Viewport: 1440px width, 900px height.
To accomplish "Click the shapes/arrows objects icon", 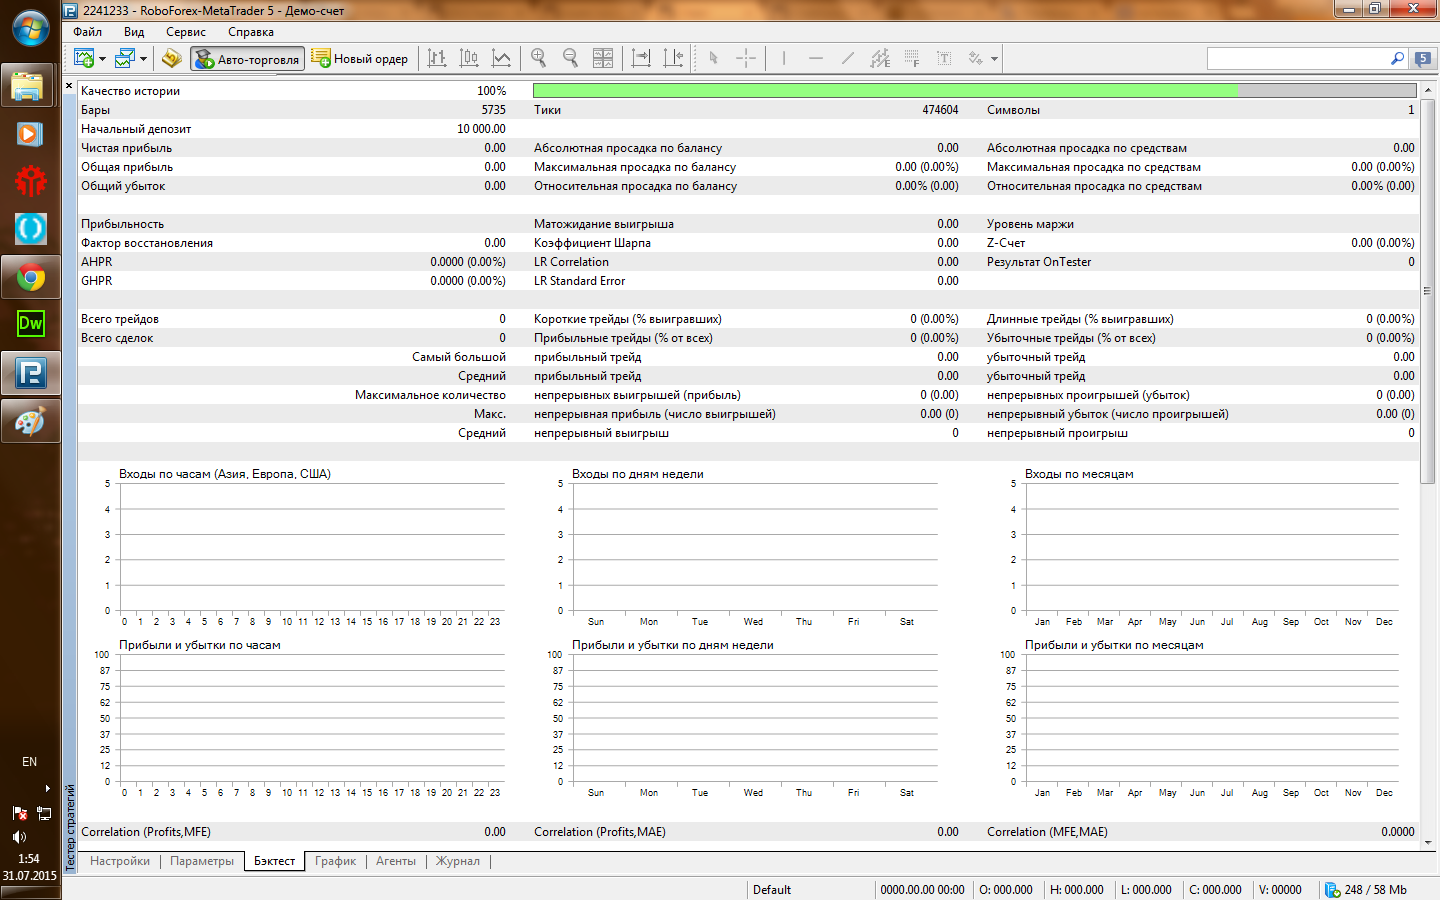I will point(976,59).
